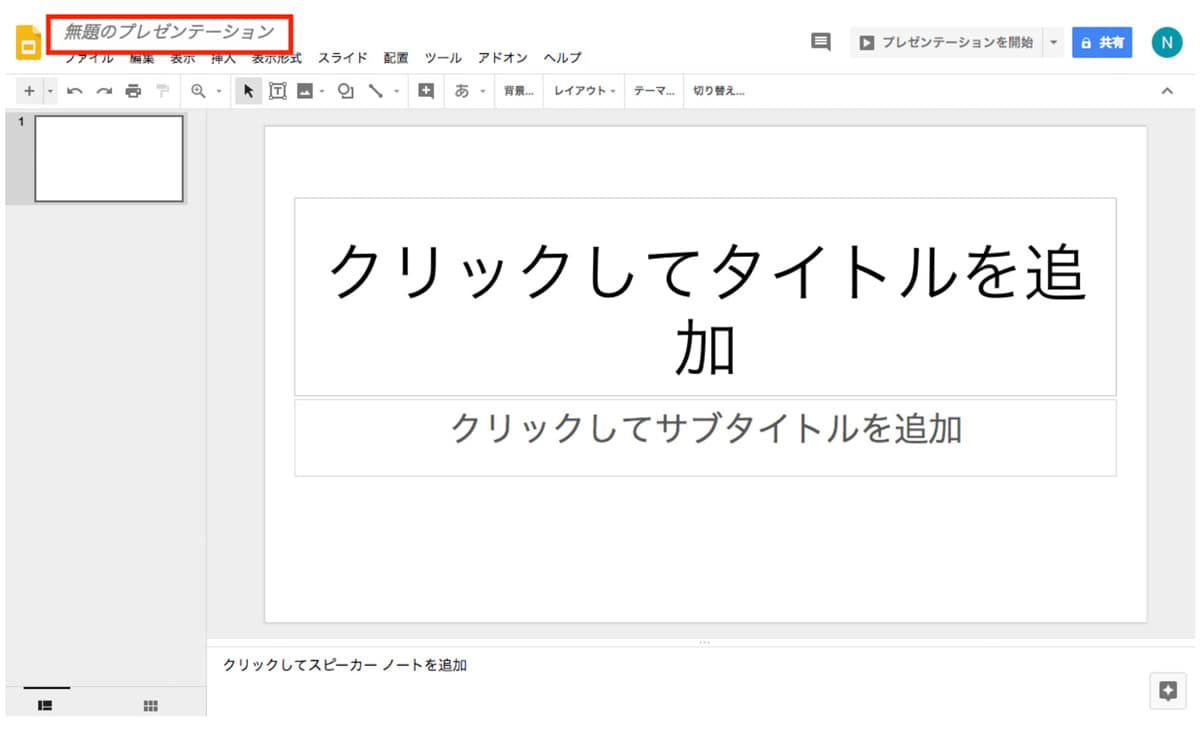Click the blue 共有 share button
This screenshot has width=1200, height=738.
[x=1102, y=43]
